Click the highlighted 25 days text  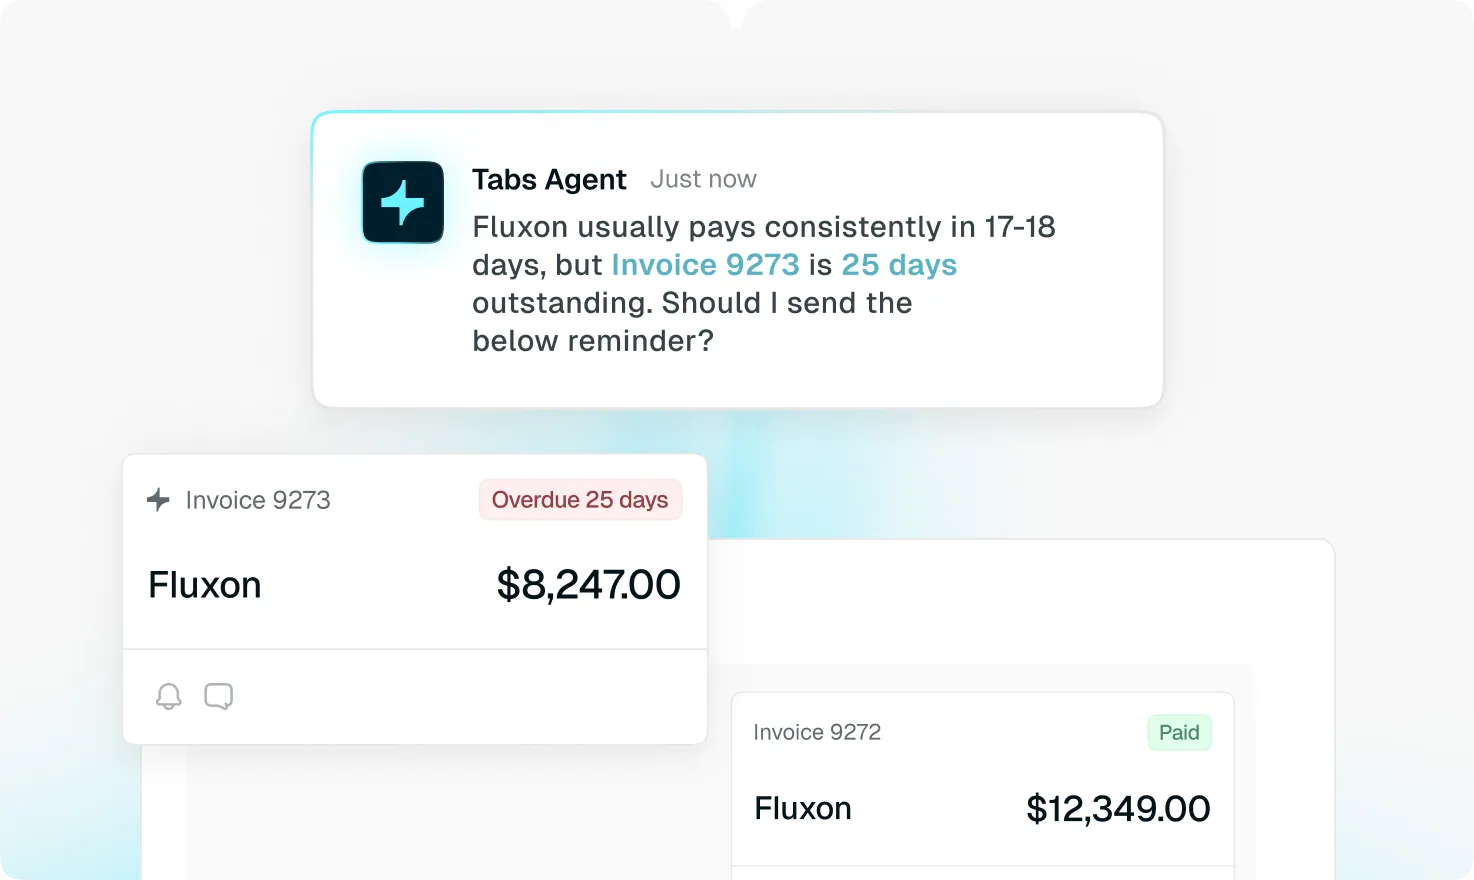pos(899,265)
